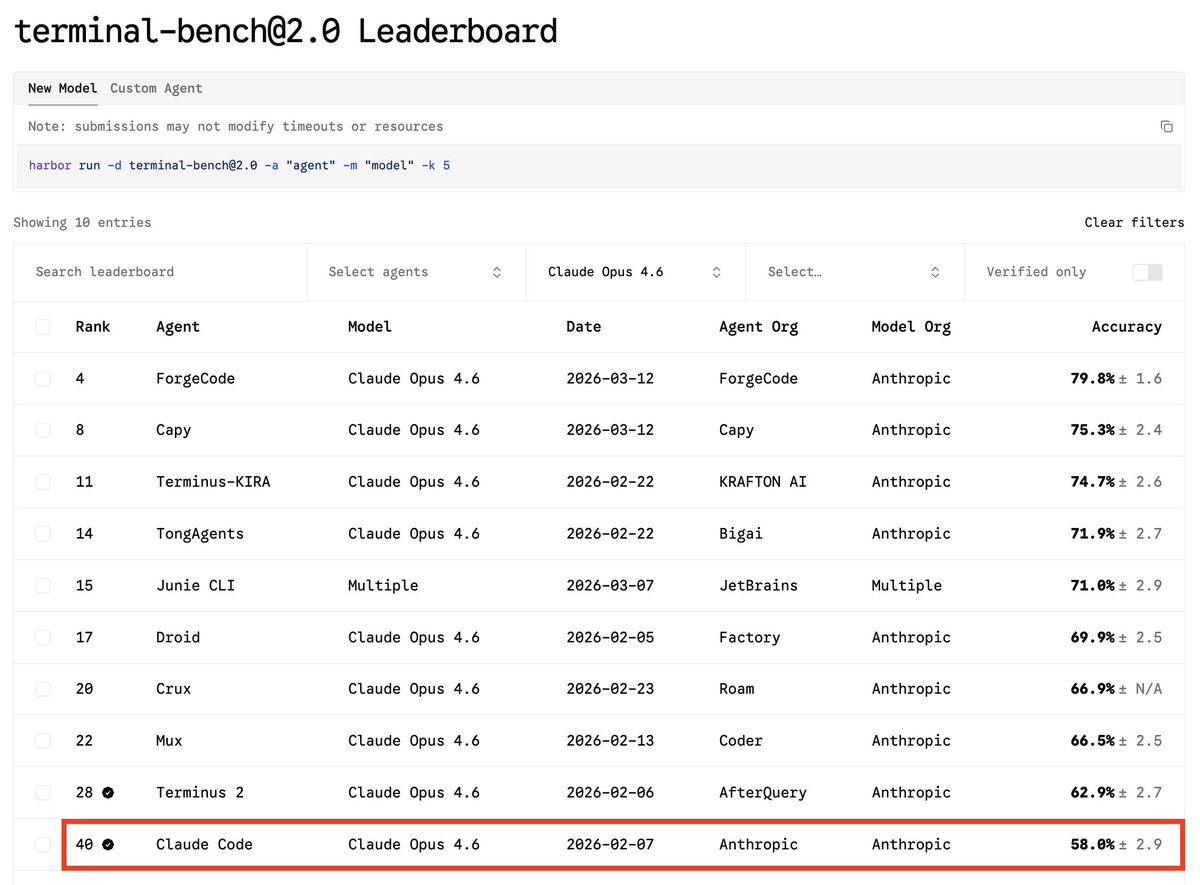Switch to the Custom Agent tab
This screenshot has width=1200, height=885.
pyautogui.click(x=156, y=88)
